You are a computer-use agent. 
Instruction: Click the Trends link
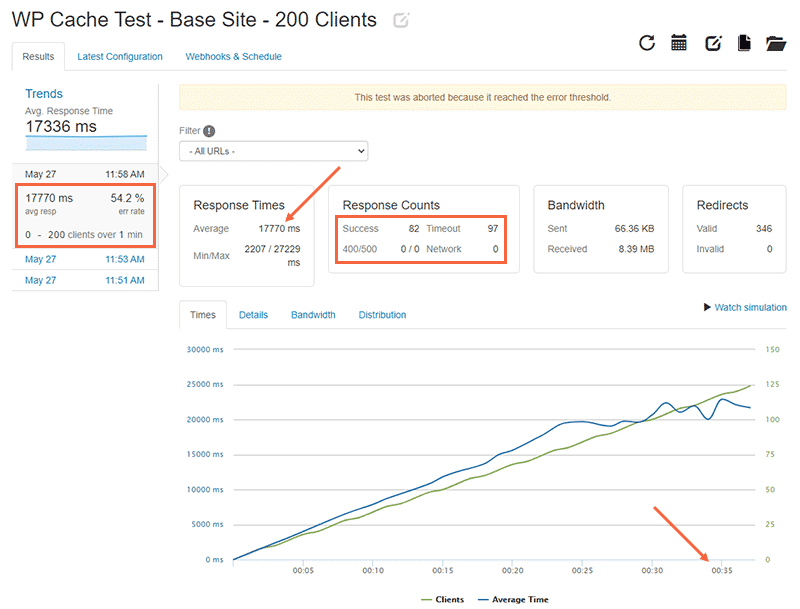click(43, 94)
